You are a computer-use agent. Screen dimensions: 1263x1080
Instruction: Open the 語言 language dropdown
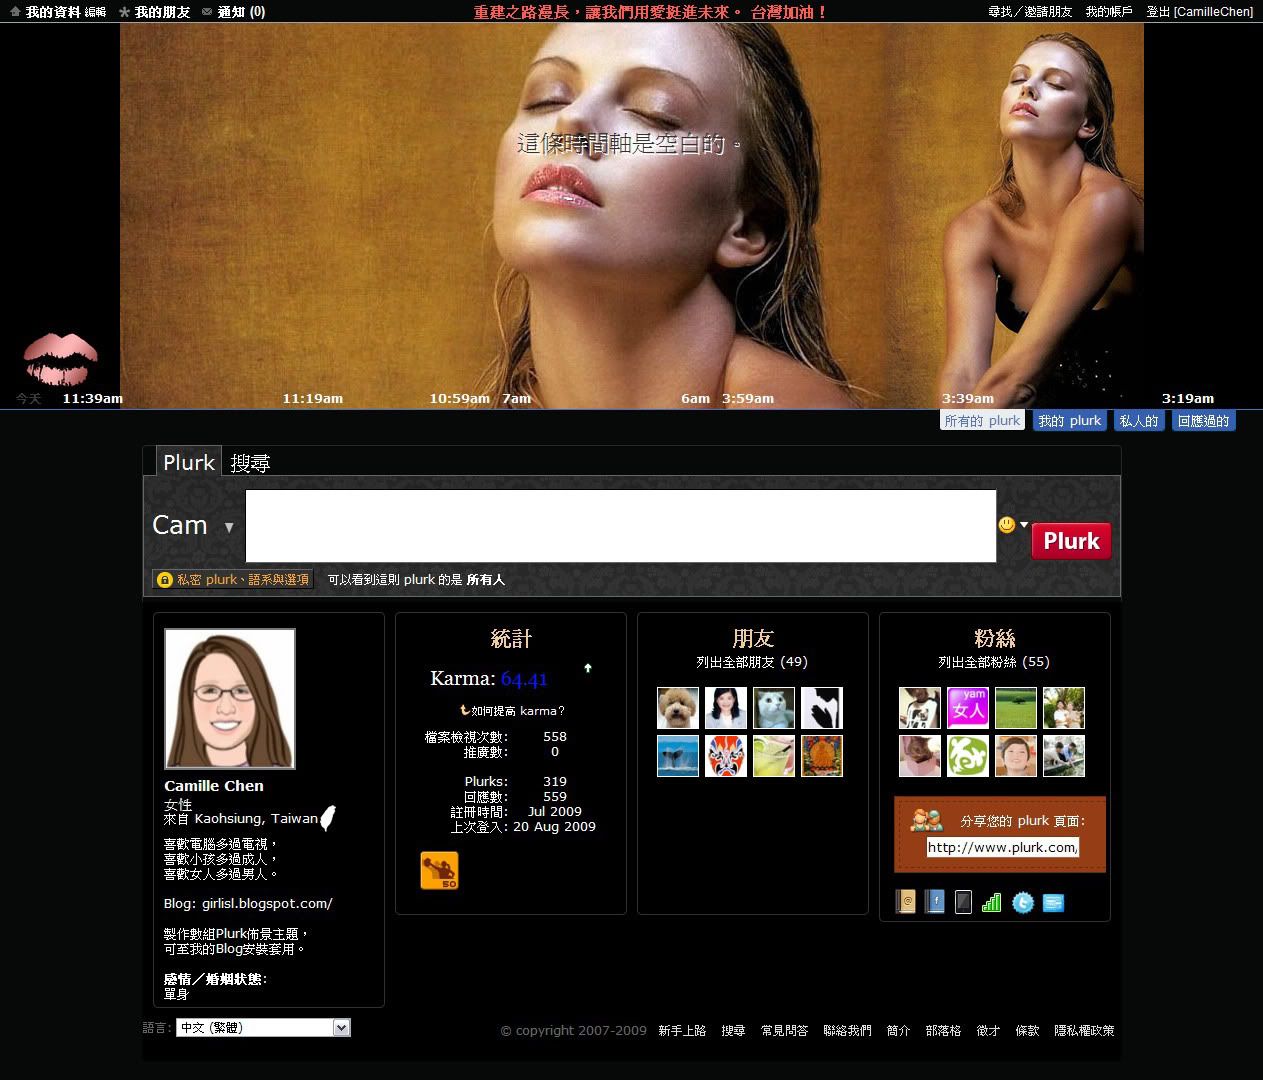[x=263, y=1028]
